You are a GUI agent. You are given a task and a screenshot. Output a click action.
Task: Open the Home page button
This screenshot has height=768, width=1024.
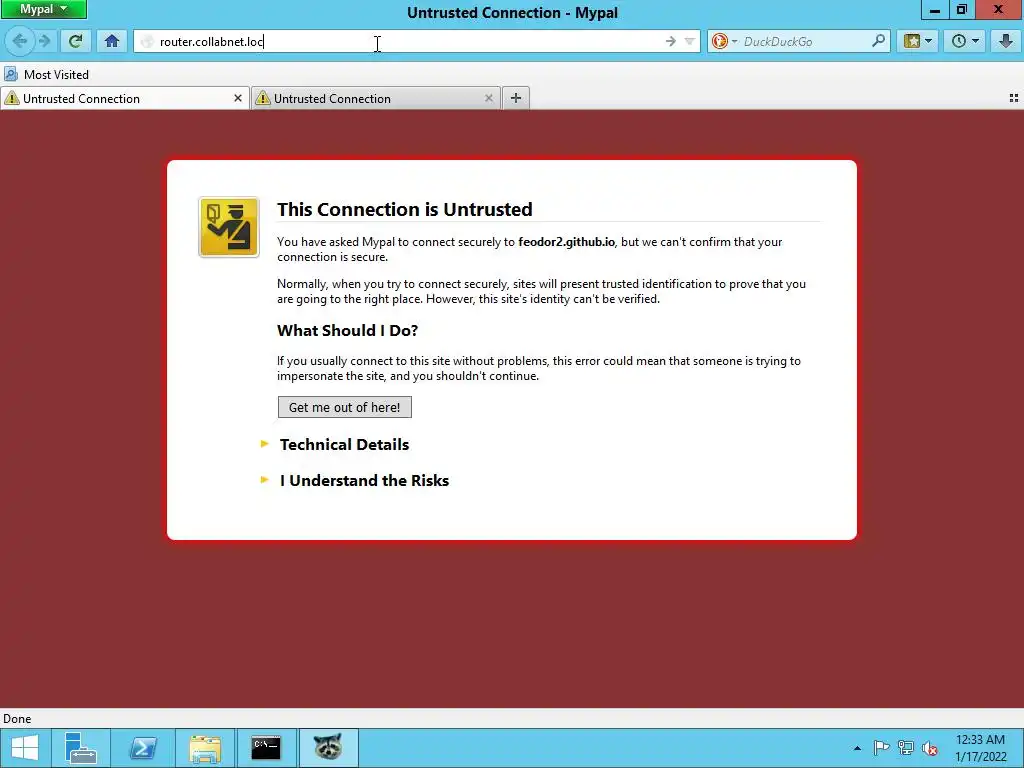point(112,41)
